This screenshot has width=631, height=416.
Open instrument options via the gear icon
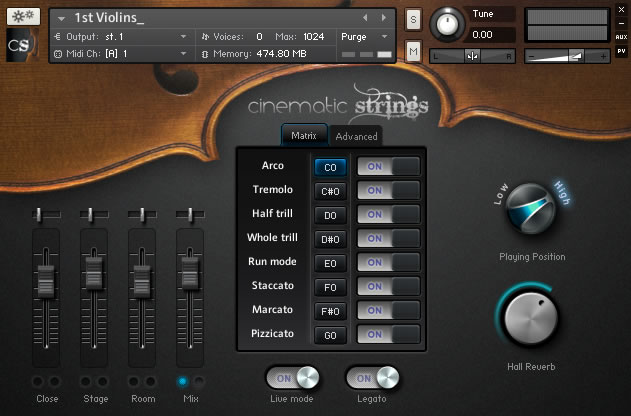23,16
